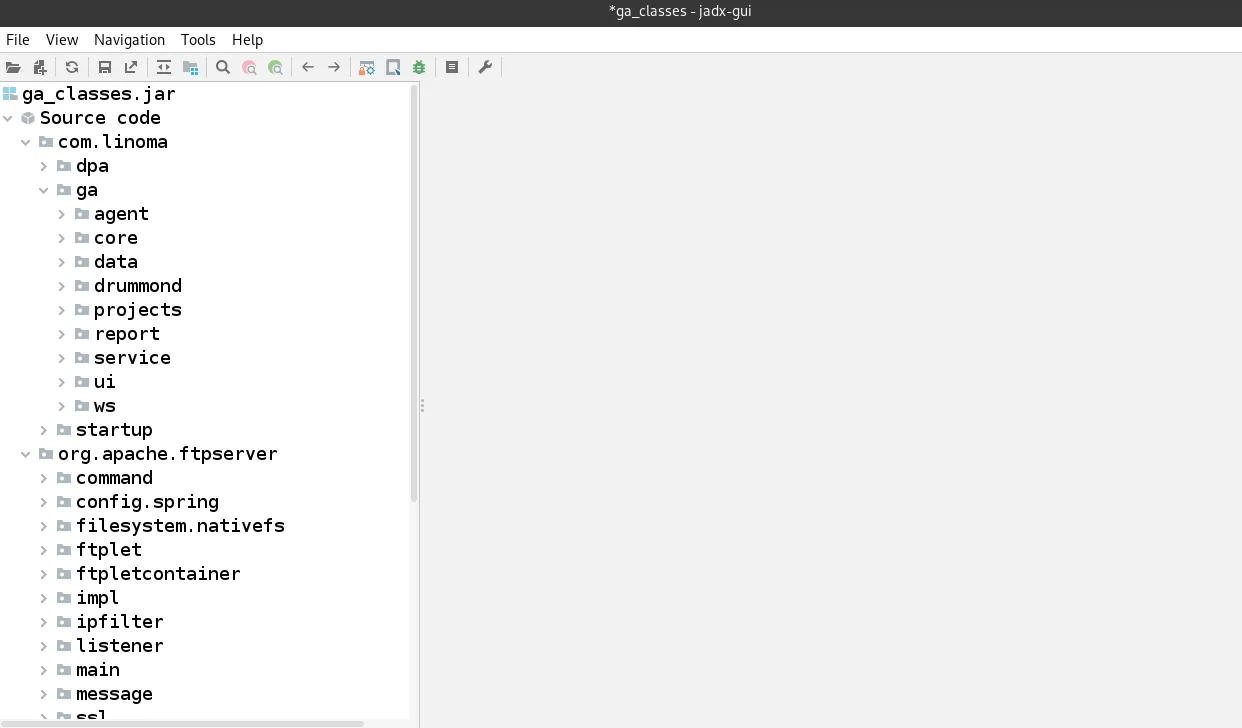
Task: Collapse the com.linoma package
Action: [x=26, y=141]
